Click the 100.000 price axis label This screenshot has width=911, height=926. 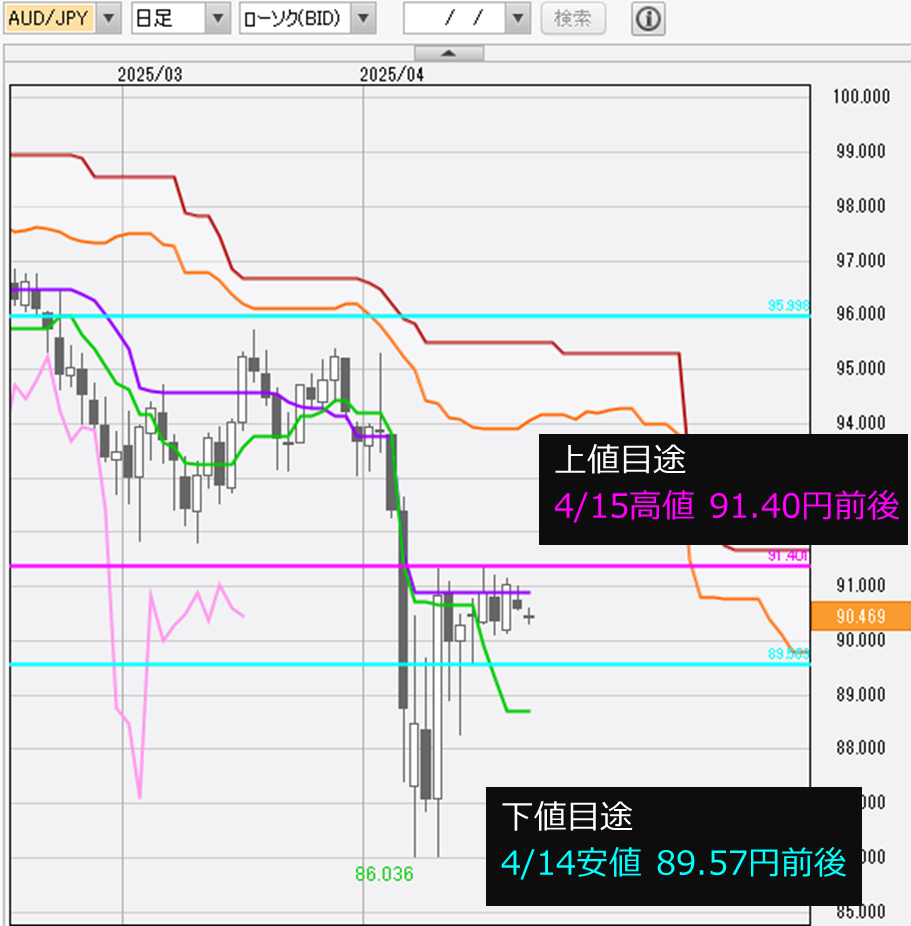tap(861, 97)
